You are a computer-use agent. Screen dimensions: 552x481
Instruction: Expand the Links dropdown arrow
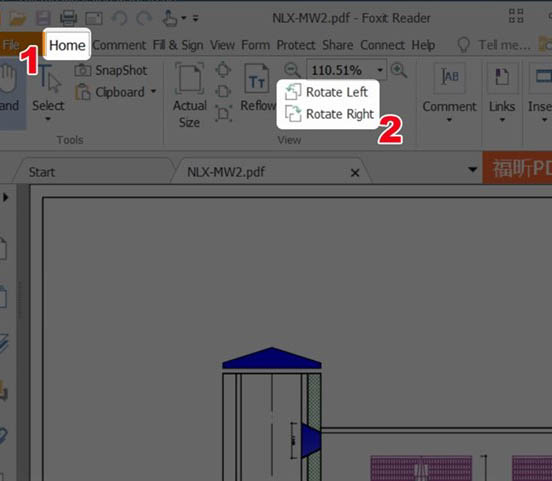pyautogui.click(x=502, y=120)
